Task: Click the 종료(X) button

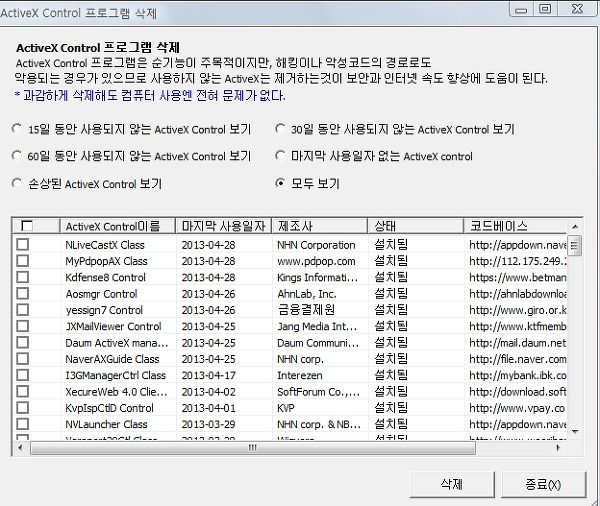Action: tap(543, 485)
